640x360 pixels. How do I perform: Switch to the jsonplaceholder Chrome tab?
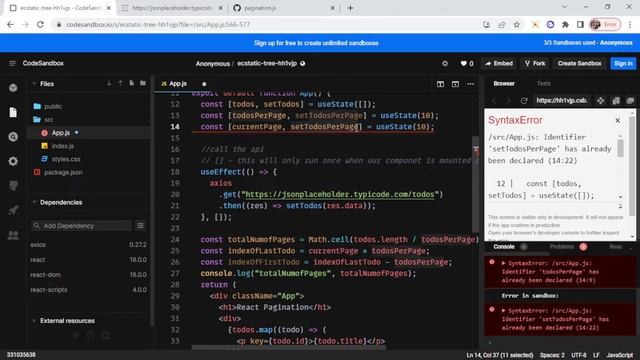pos(172,8)
